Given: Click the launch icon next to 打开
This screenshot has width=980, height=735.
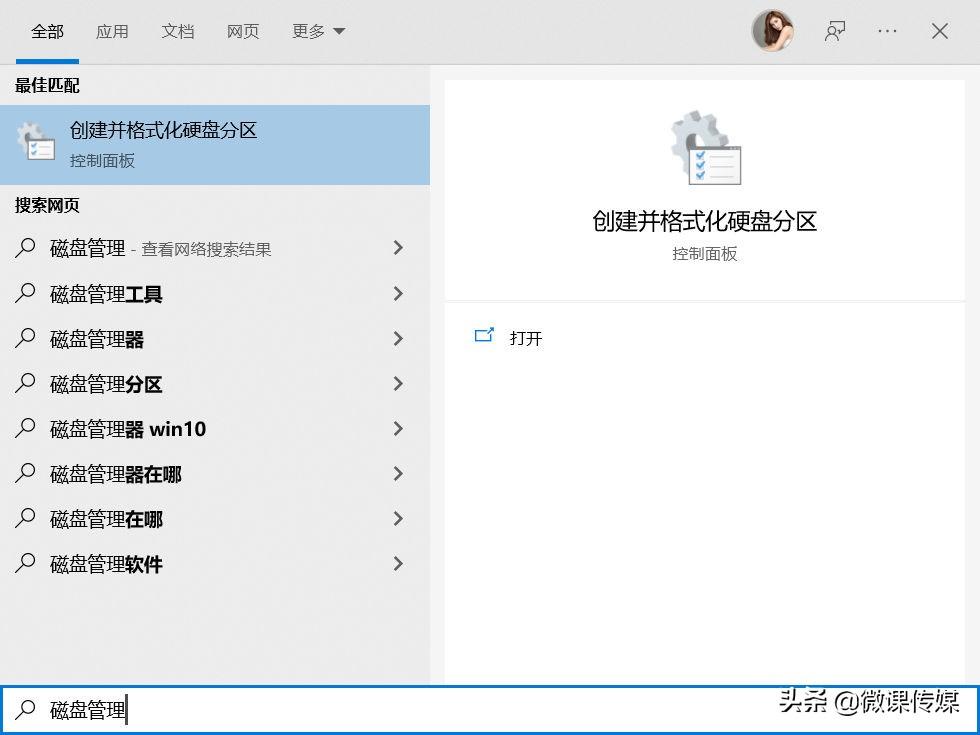Looking at the screenshot, I should [x=484, y=336].
